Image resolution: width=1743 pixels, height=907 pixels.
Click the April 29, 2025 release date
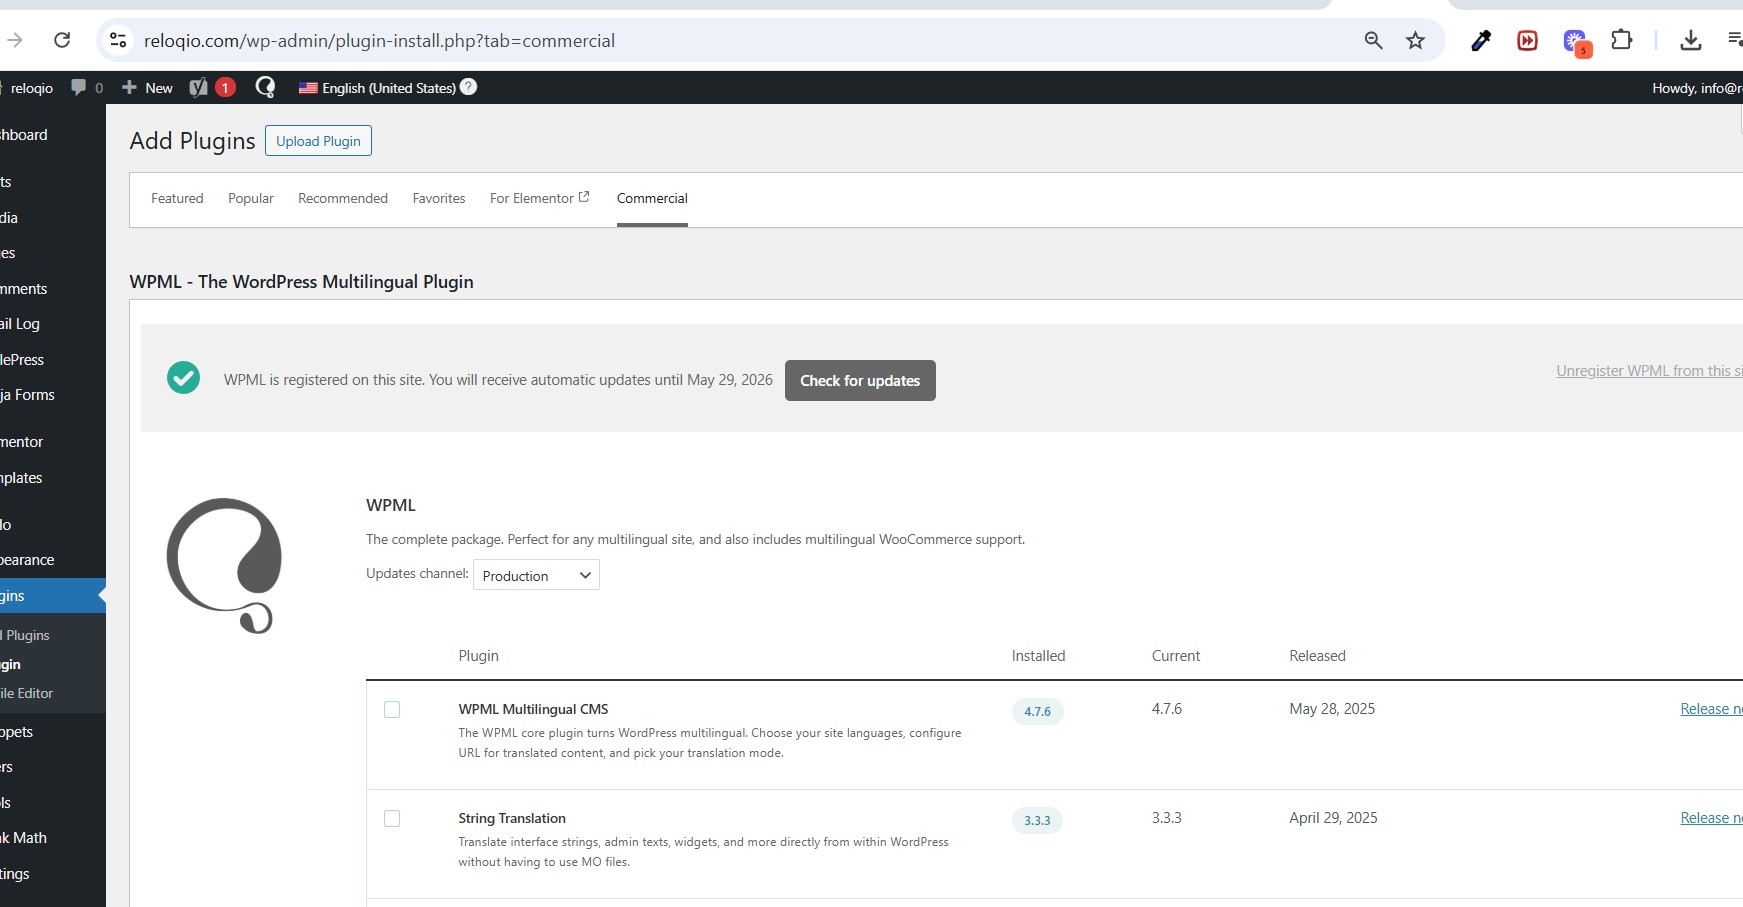pyautogui.click(x=1333, y=818)
